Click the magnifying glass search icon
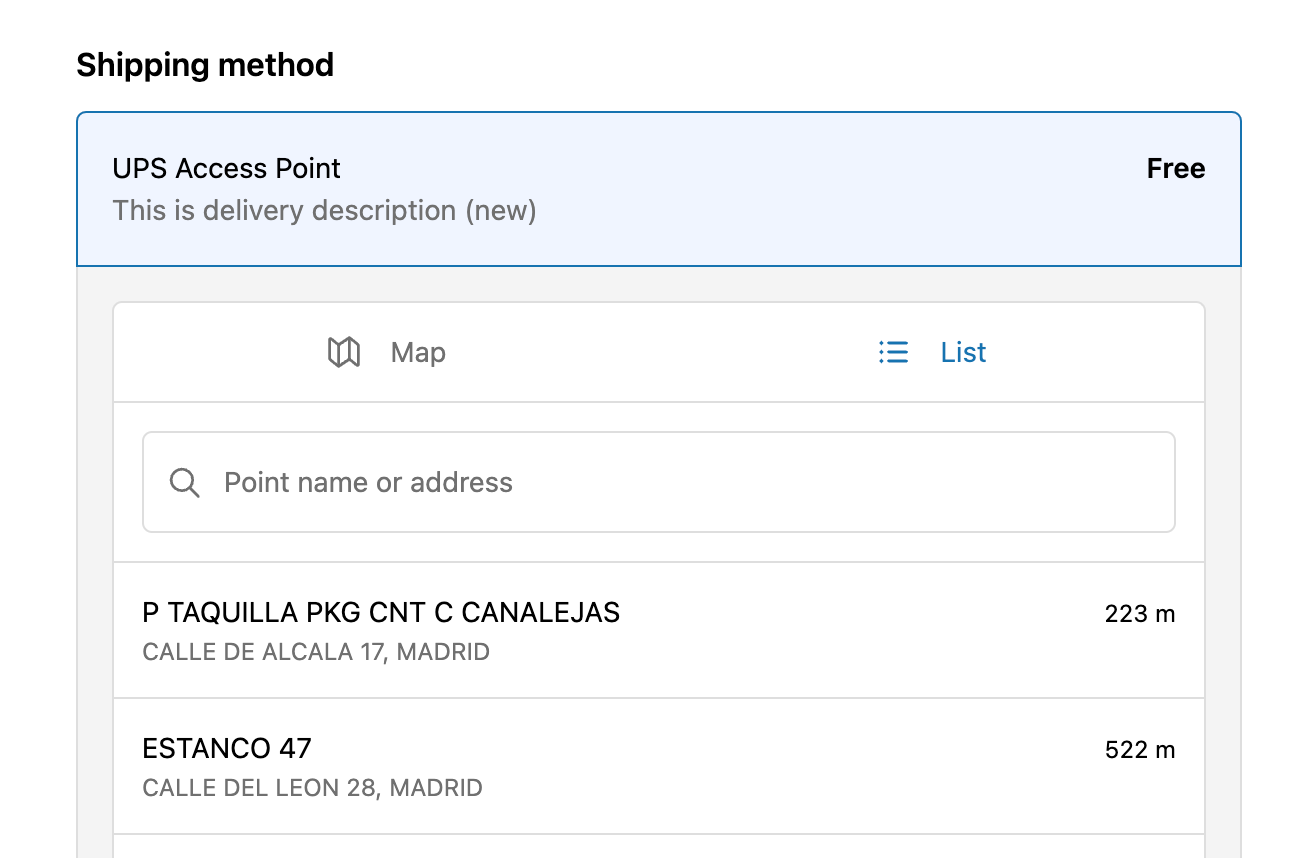This screenshot has width=1314, height=858. pyautogui.click(x=185, y=483)
